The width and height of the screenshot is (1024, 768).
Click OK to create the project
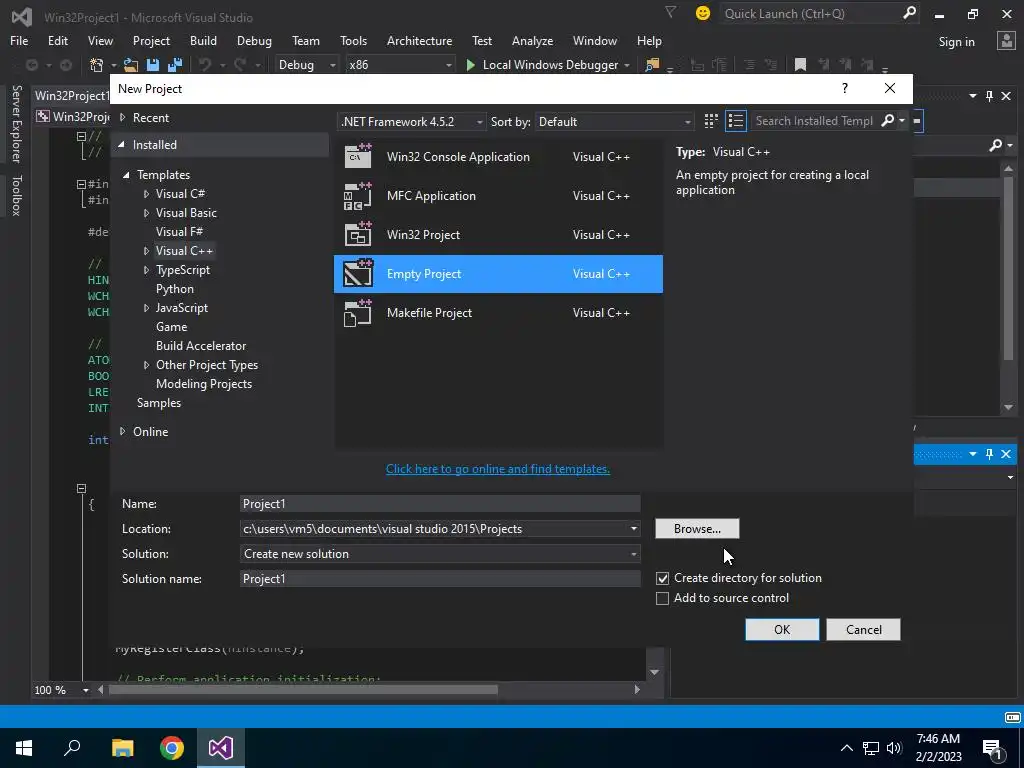point(782,630)
